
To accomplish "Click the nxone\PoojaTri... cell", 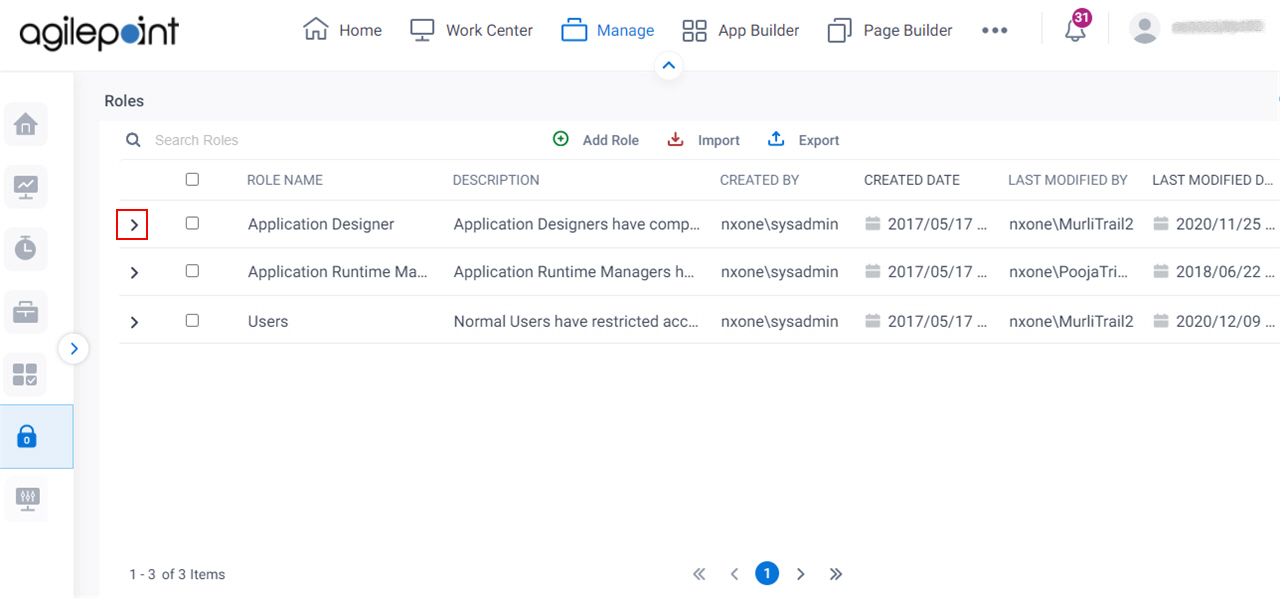I will [1069, 272].
